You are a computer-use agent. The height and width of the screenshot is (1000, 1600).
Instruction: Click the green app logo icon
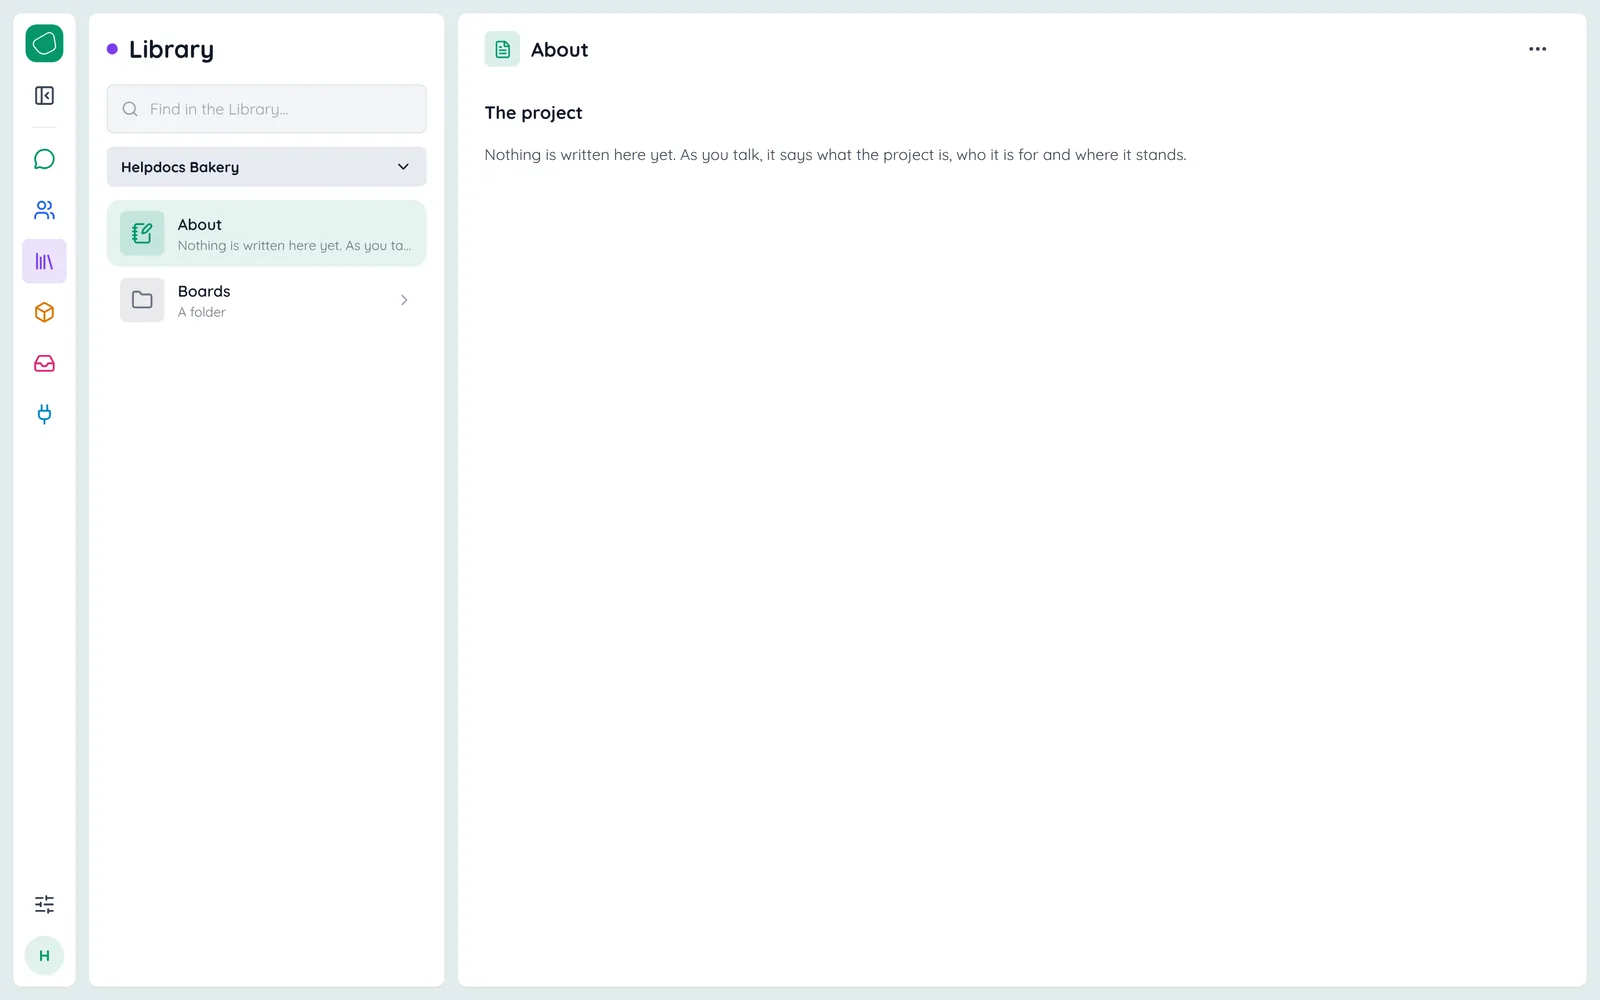[44, 44]
